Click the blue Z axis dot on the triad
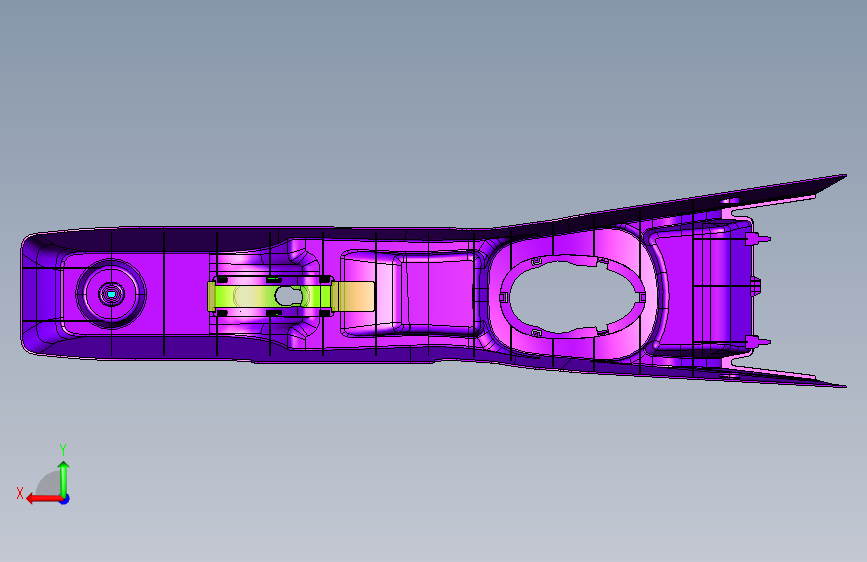The width and height of the screenshot is (867, 562). pyautogui.click(x=65, y=499)
